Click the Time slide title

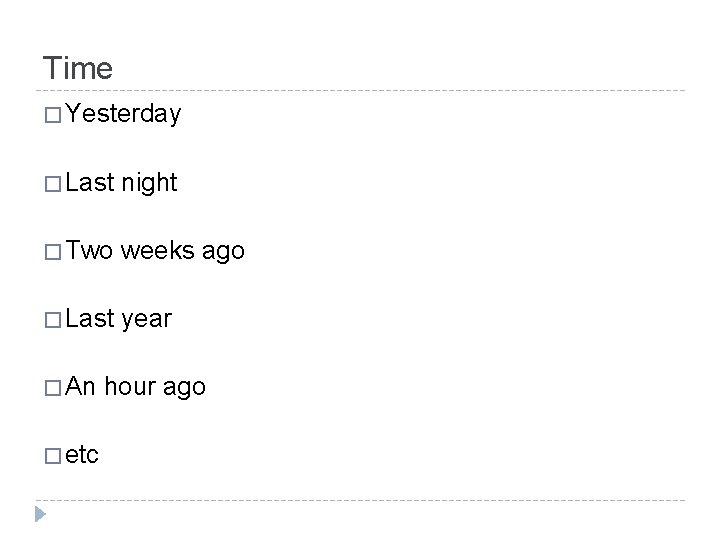[x=78, y=68]
